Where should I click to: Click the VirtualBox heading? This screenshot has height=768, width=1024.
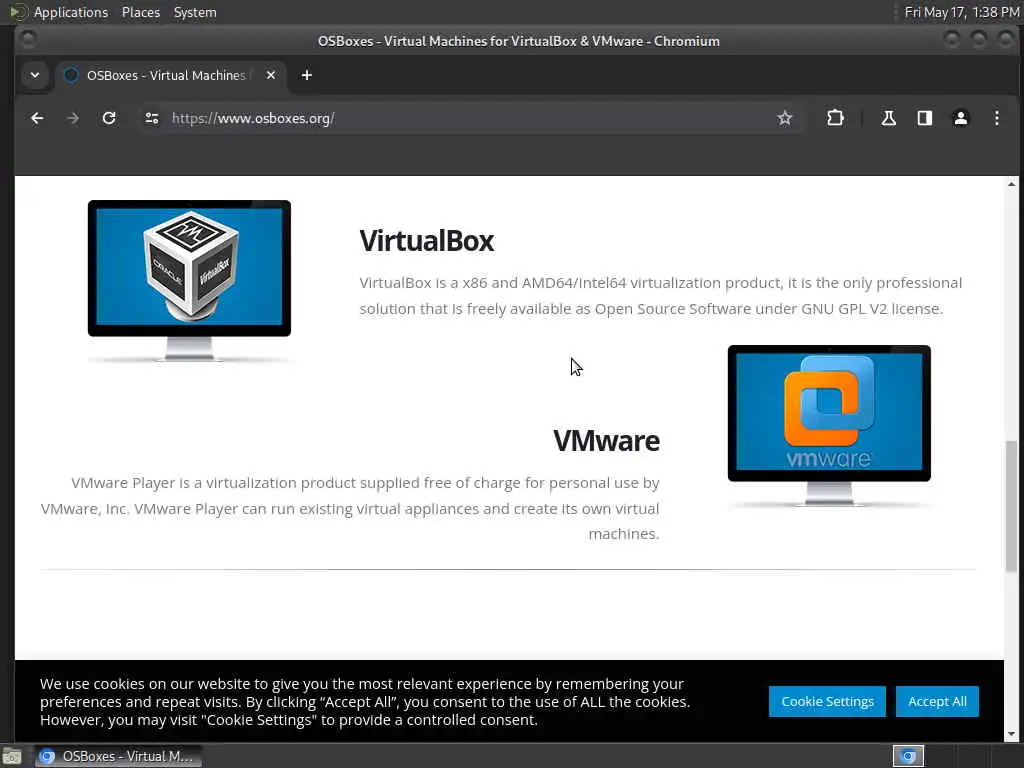(426, 241)
